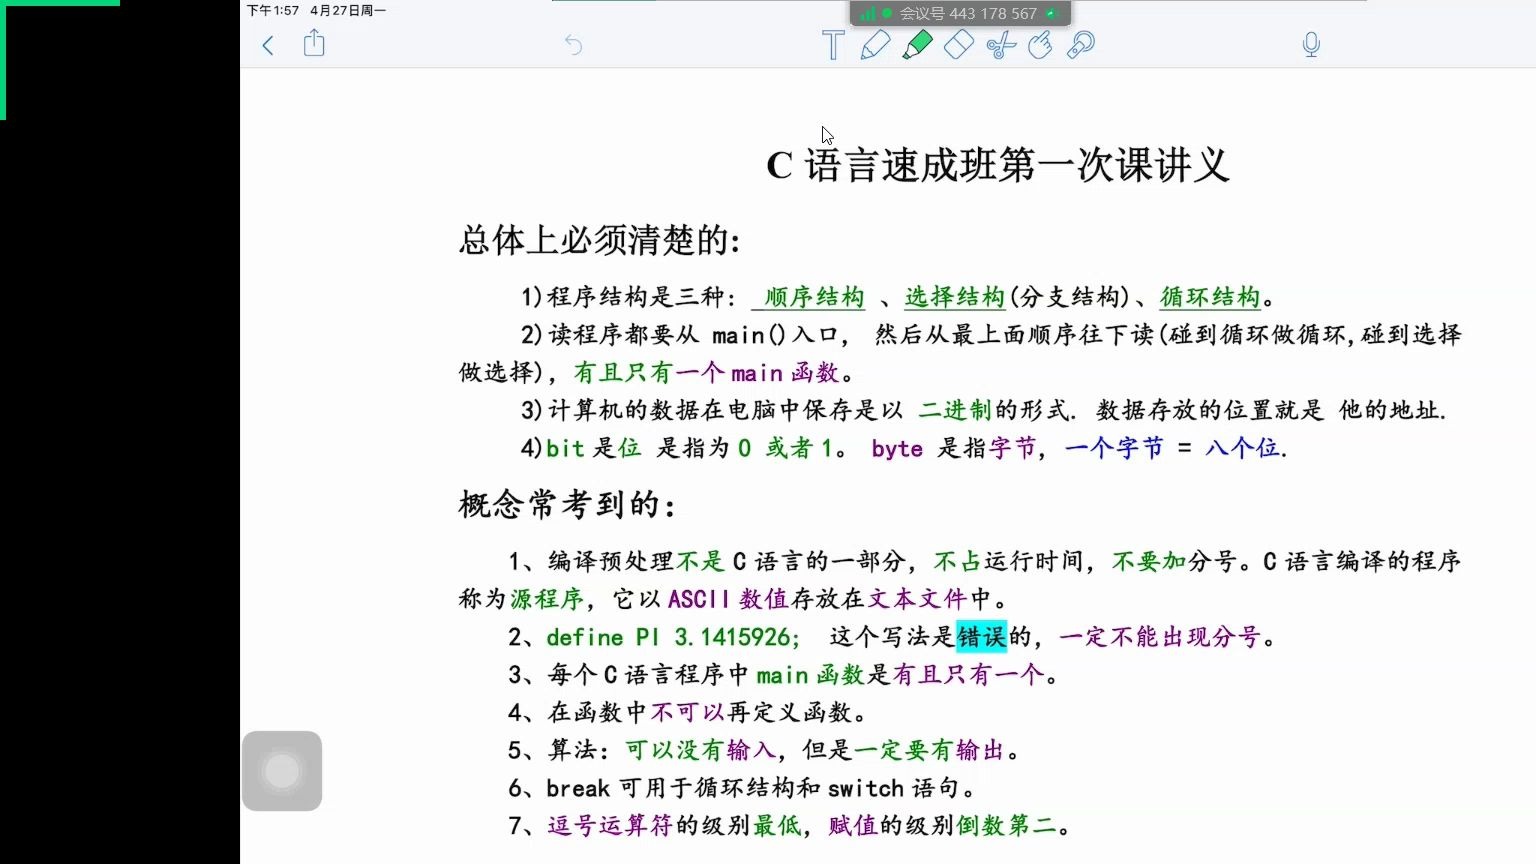The width and height of the screenshot is (1536, 864).
Task: Click the green text '不要加' in item 1
Action: 1149,561
